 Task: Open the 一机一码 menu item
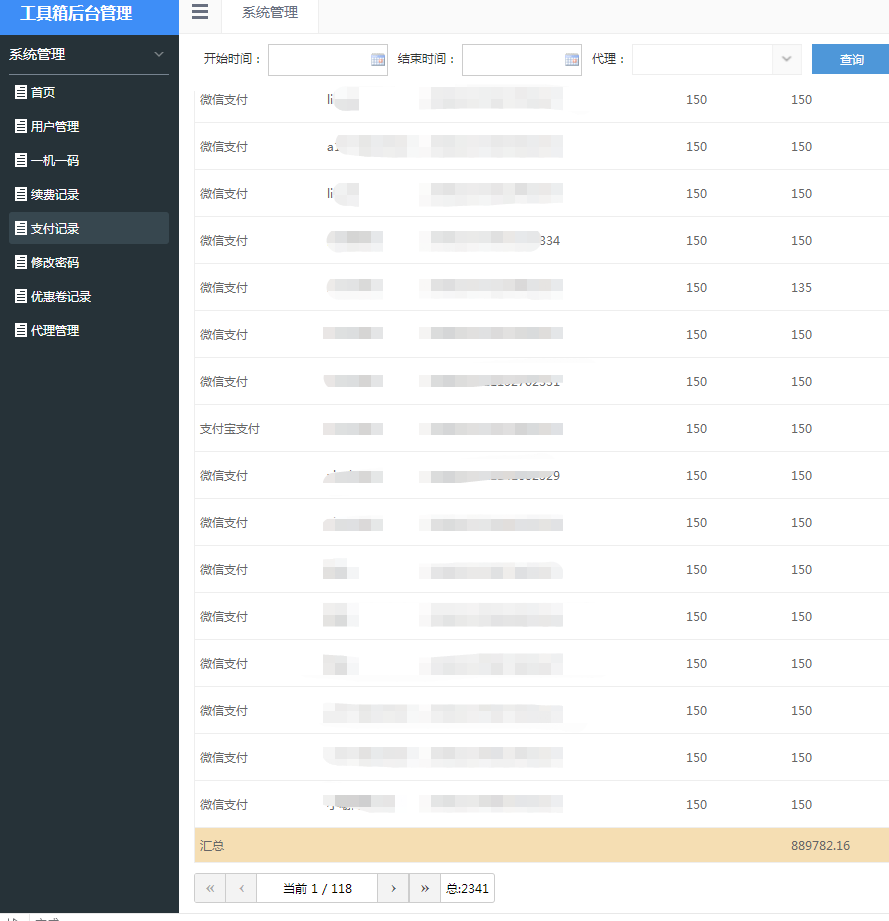[x=89, y=160]
